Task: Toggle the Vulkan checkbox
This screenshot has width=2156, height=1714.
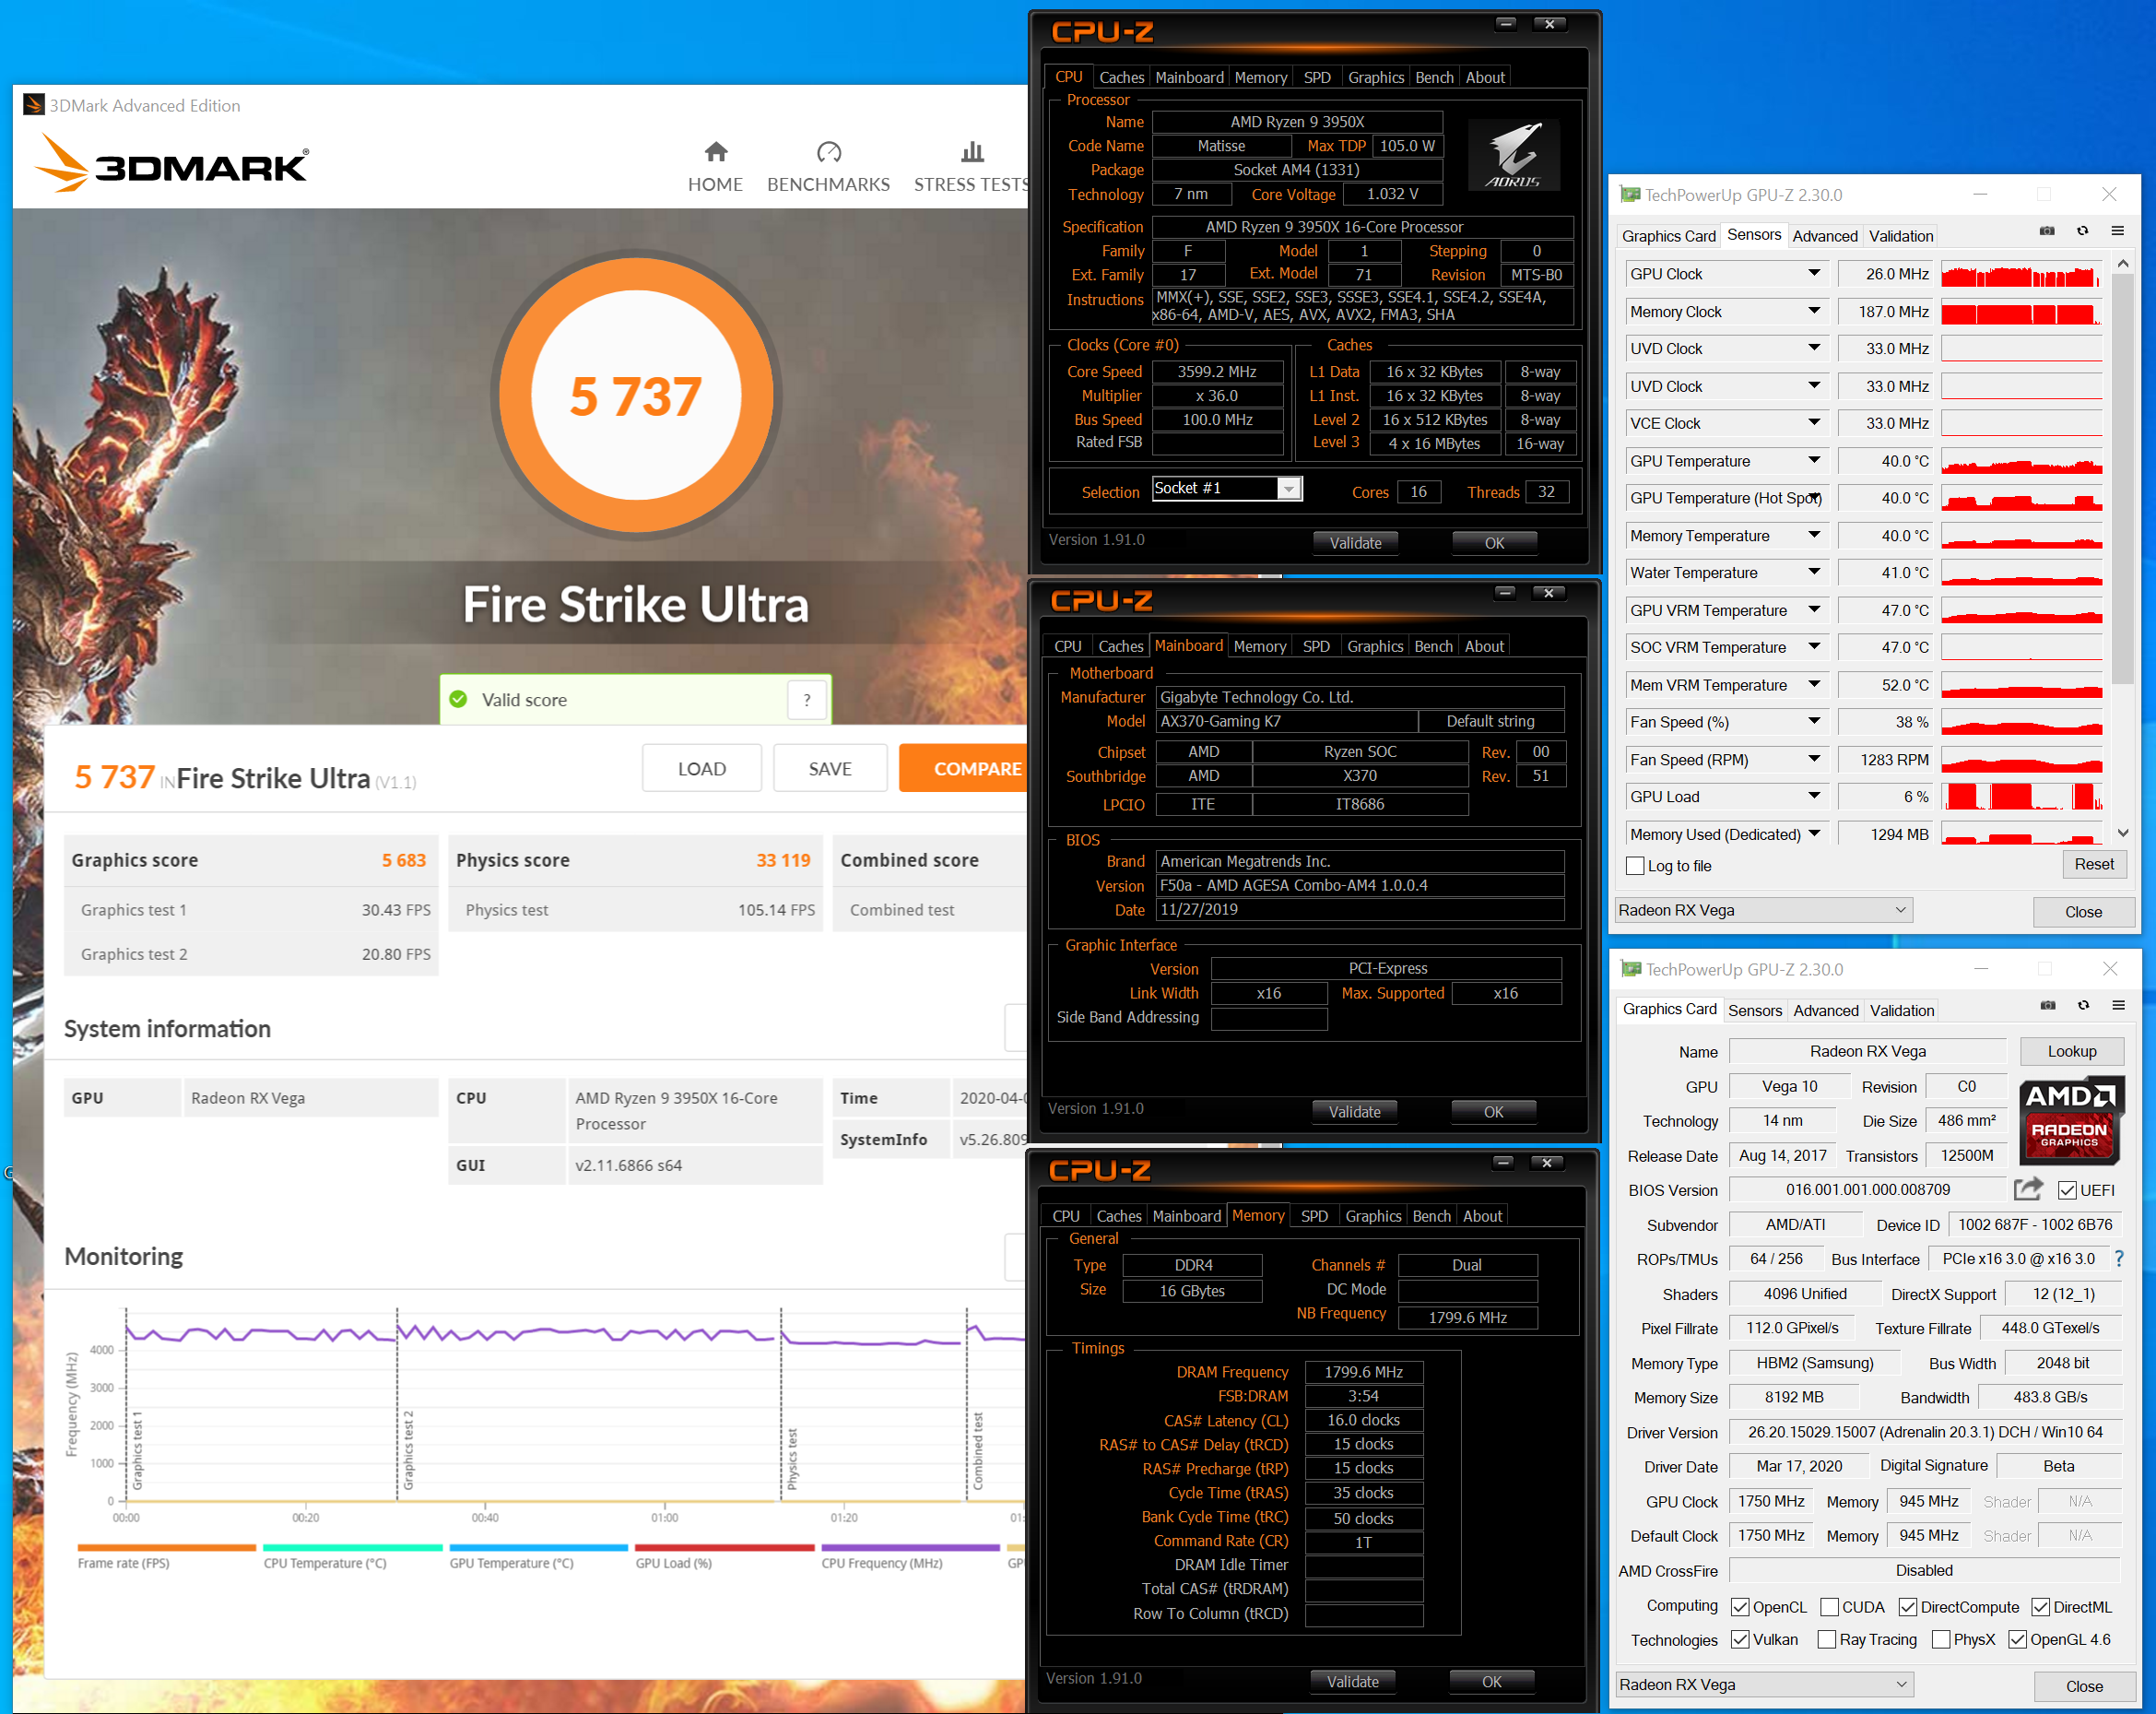Action: [1741, 1639]
